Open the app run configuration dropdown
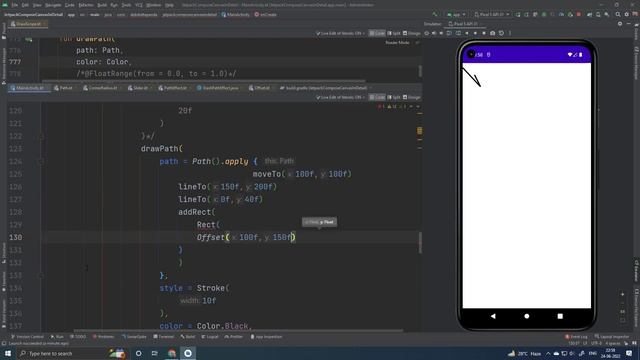 (456, 14)
